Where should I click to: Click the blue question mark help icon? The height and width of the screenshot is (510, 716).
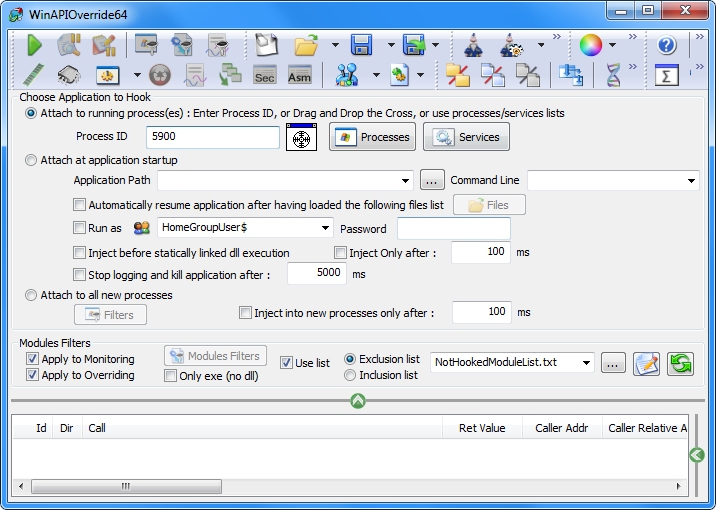pyautogui.click(x=667, y=45)
